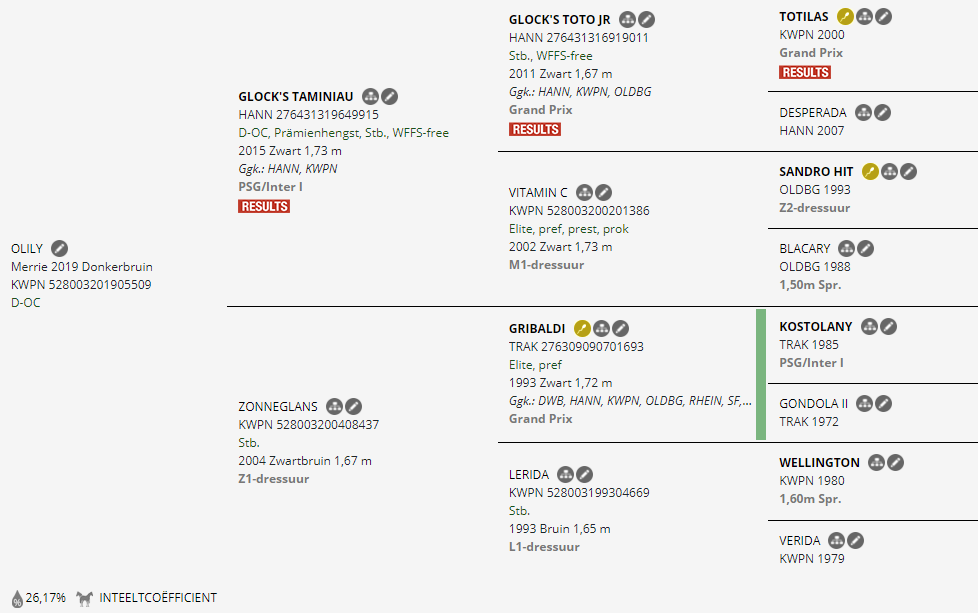The height and width of the screenshot is (613, 978).
Task: Click the edit pencil beside Glock's Toto Jr
Action: 647,20
